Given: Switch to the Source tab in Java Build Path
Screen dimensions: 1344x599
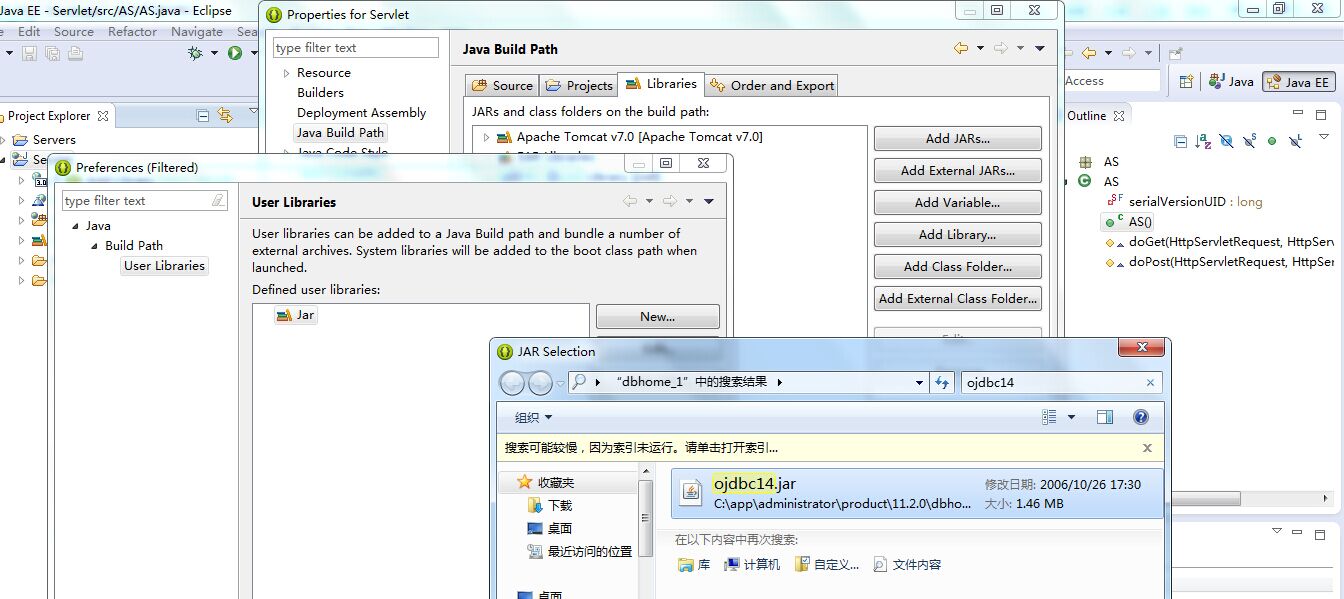Looking at the screenshot, I should pyautogui.click(x=503, y=86).
